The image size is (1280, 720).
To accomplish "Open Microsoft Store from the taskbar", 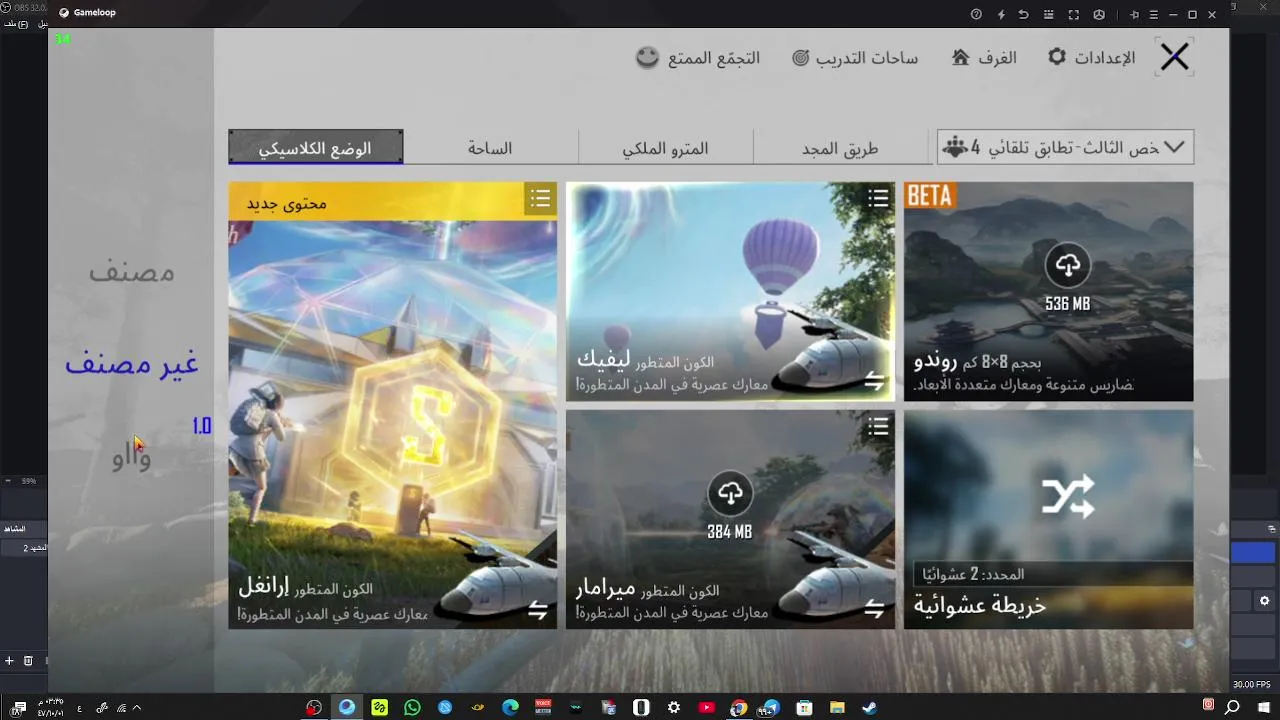I will 804,707.
